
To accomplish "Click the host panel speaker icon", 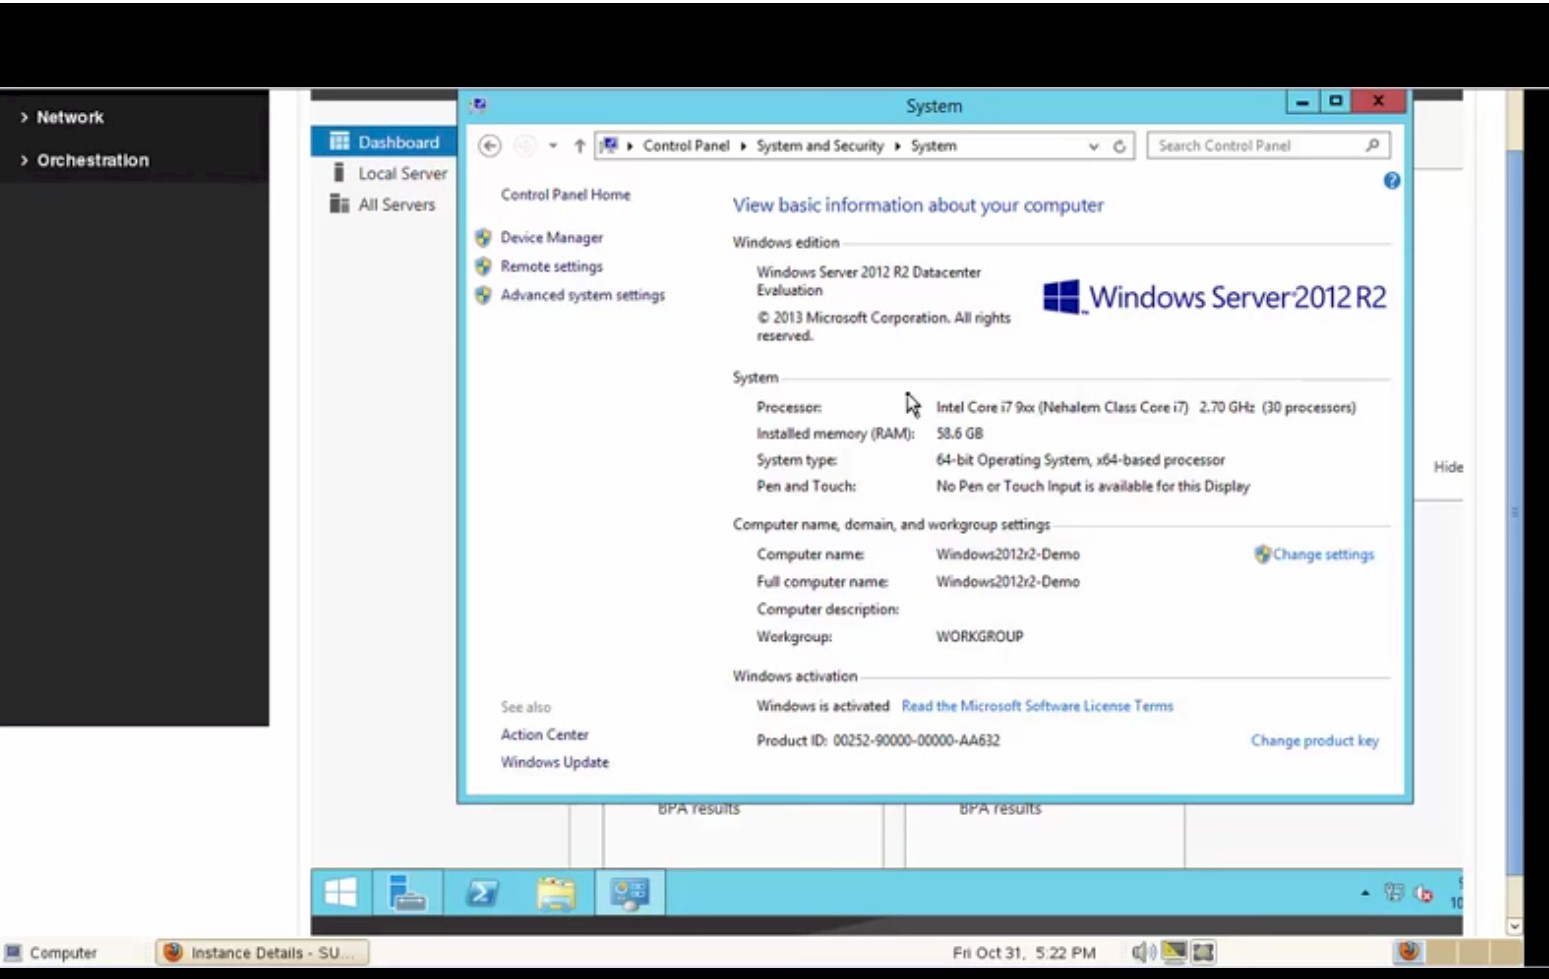I will tap(1144, 952).
